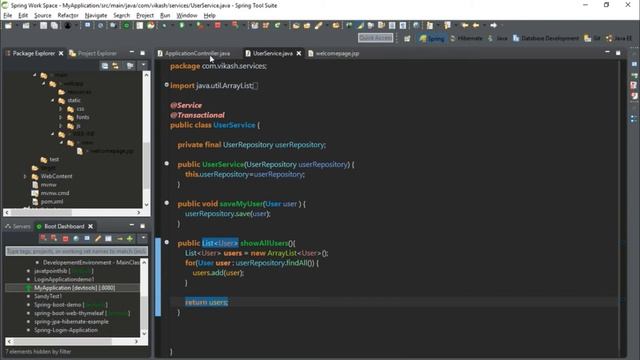Switch to the Java perspective
The image size is (640, 360).
[498, 38]
